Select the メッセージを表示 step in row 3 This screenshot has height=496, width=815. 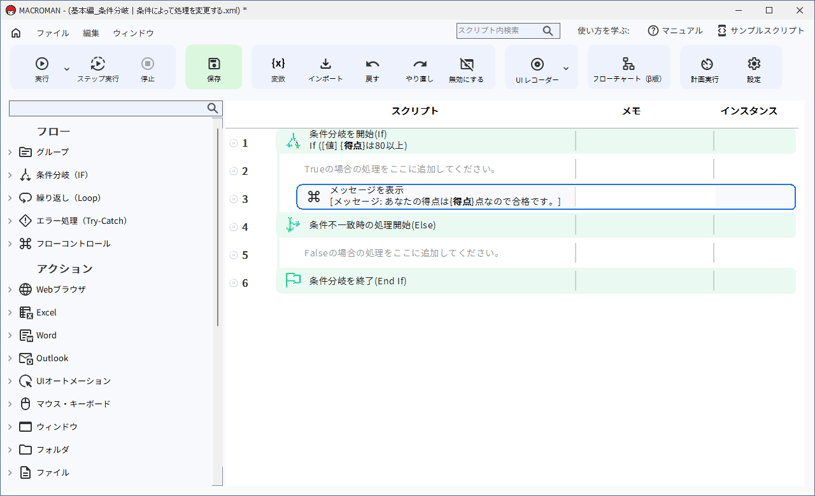click(x=546, y=197)
